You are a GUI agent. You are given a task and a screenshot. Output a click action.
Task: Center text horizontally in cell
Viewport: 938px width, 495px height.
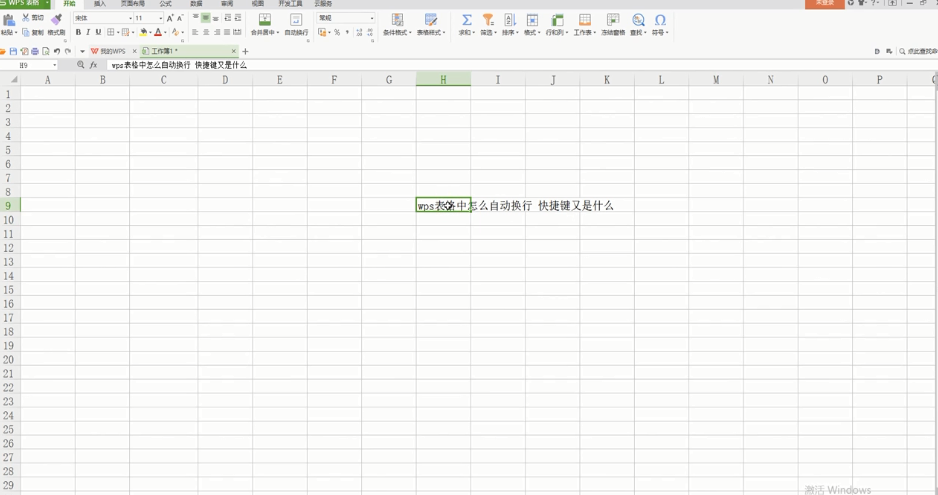point(206,32)
